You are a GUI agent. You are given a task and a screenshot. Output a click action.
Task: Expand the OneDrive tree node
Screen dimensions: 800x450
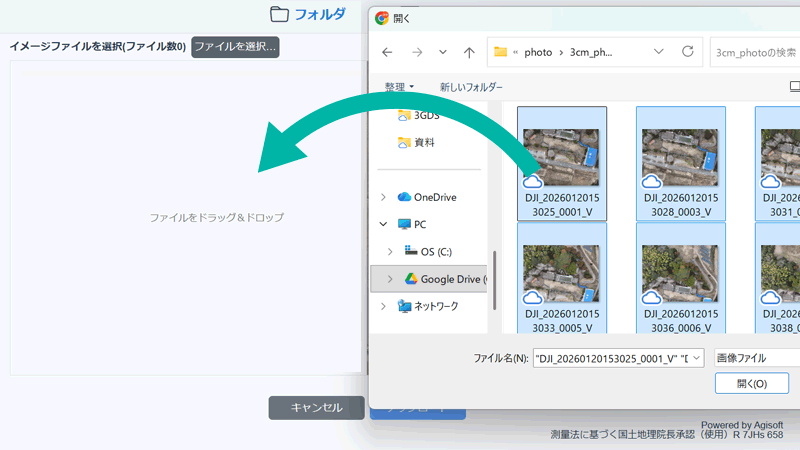(383, 197)
